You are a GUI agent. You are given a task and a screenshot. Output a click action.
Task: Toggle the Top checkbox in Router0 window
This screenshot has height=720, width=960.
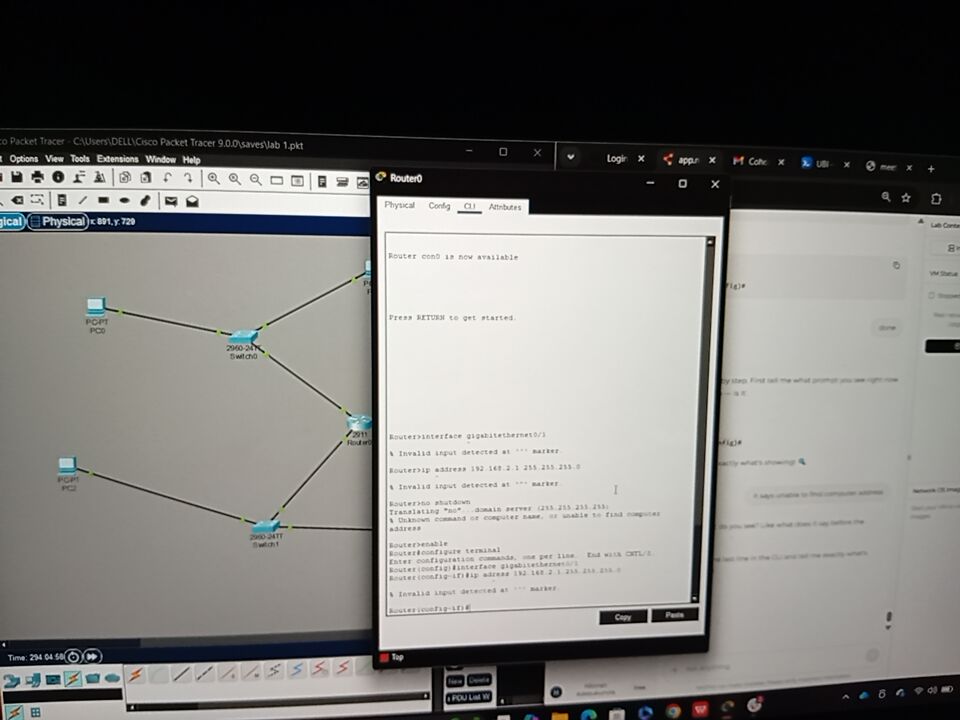tap(384, 658)
